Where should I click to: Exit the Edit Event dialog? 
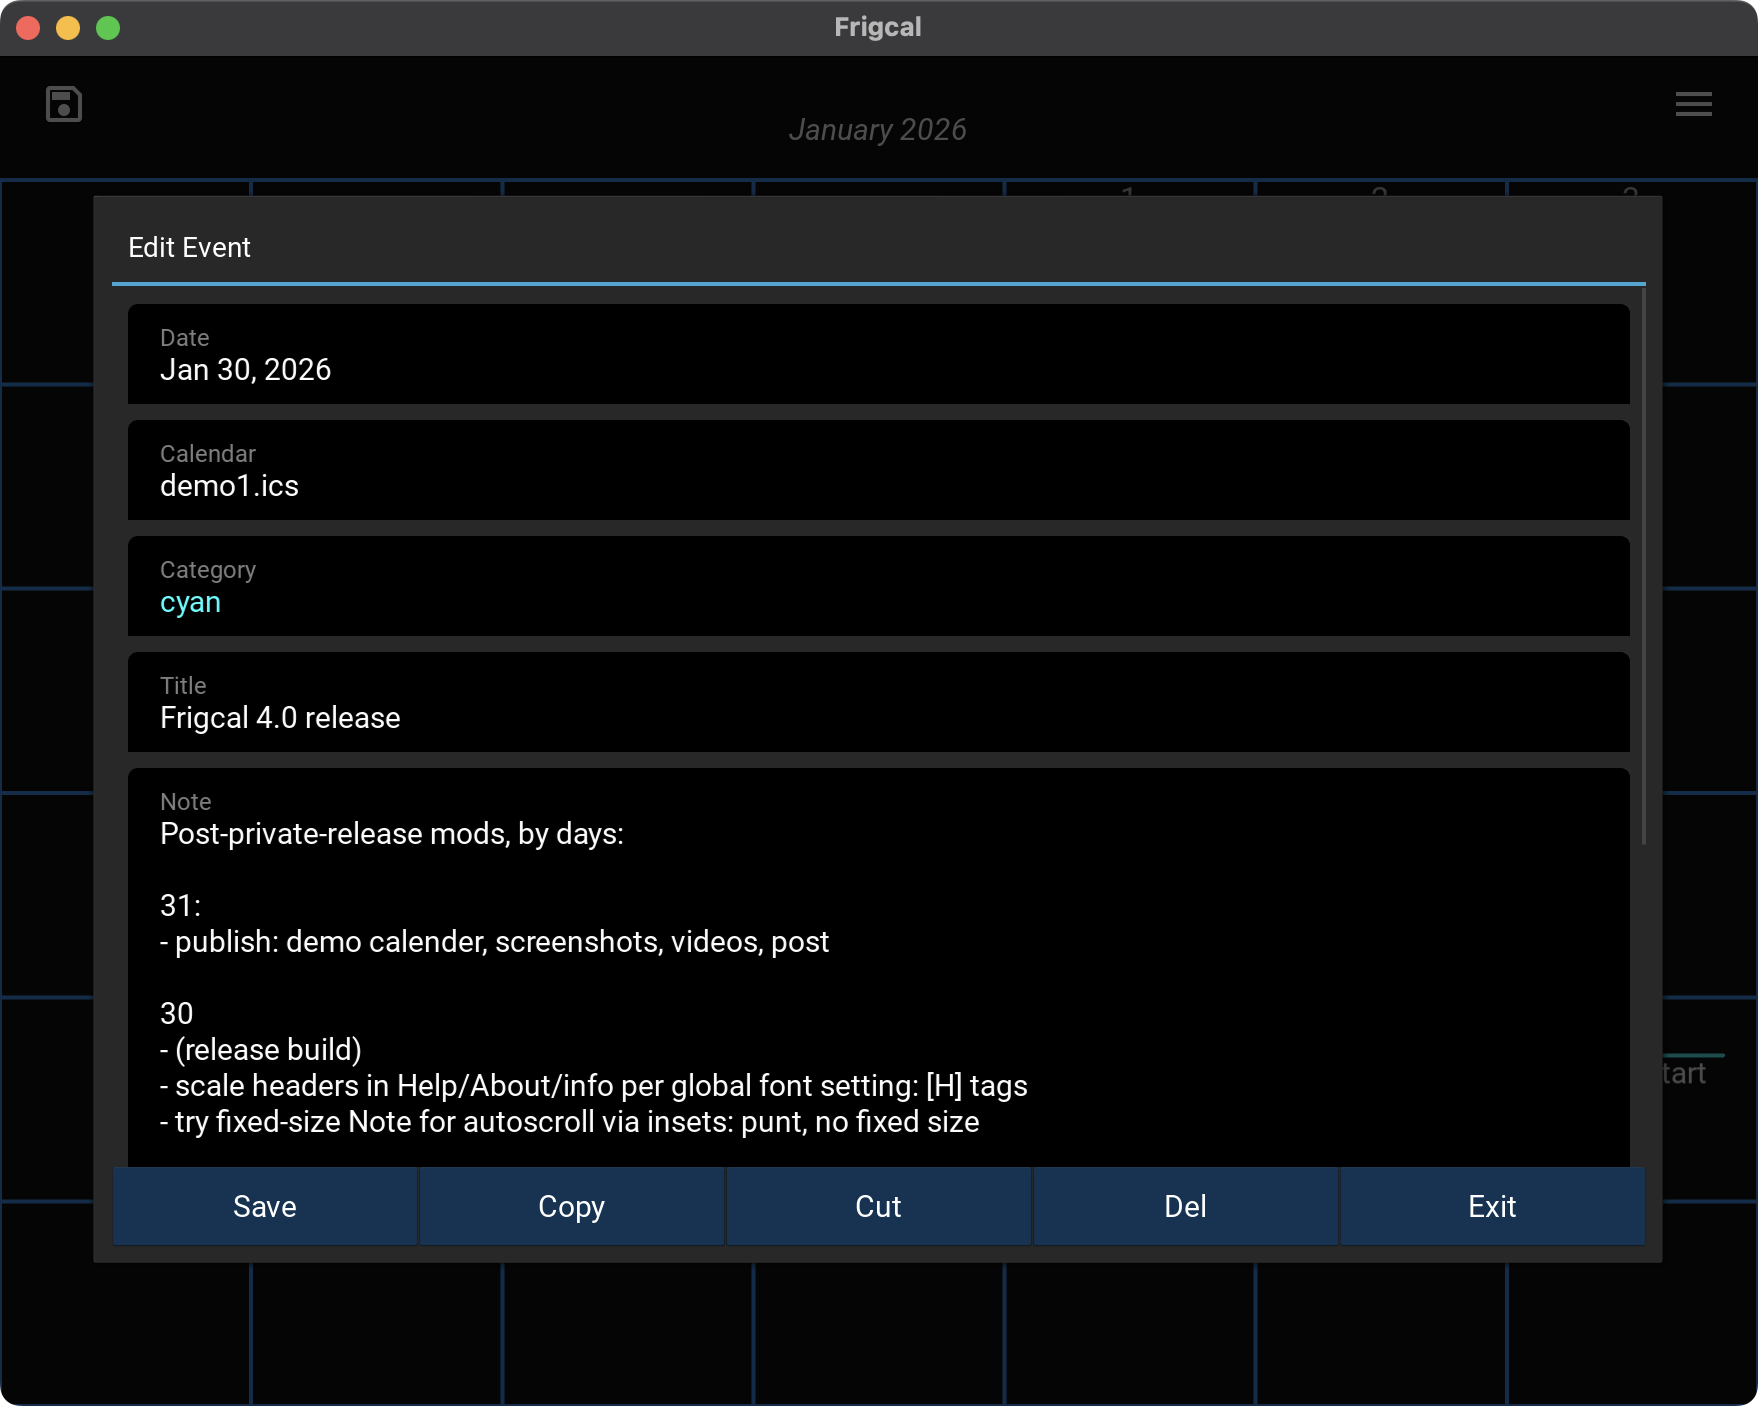pos(1492,1206)
